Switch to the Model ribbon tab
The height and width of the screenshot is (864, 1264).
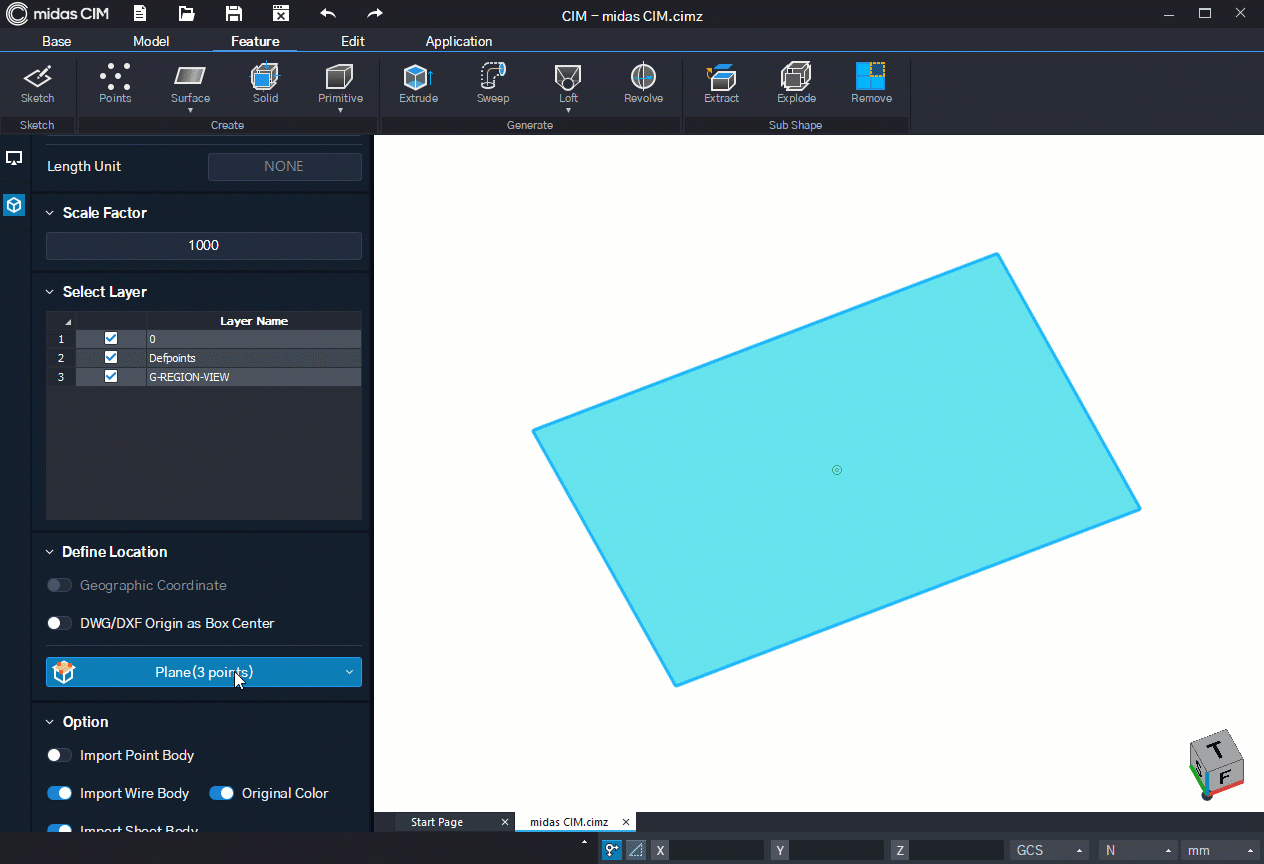point(151,41)
